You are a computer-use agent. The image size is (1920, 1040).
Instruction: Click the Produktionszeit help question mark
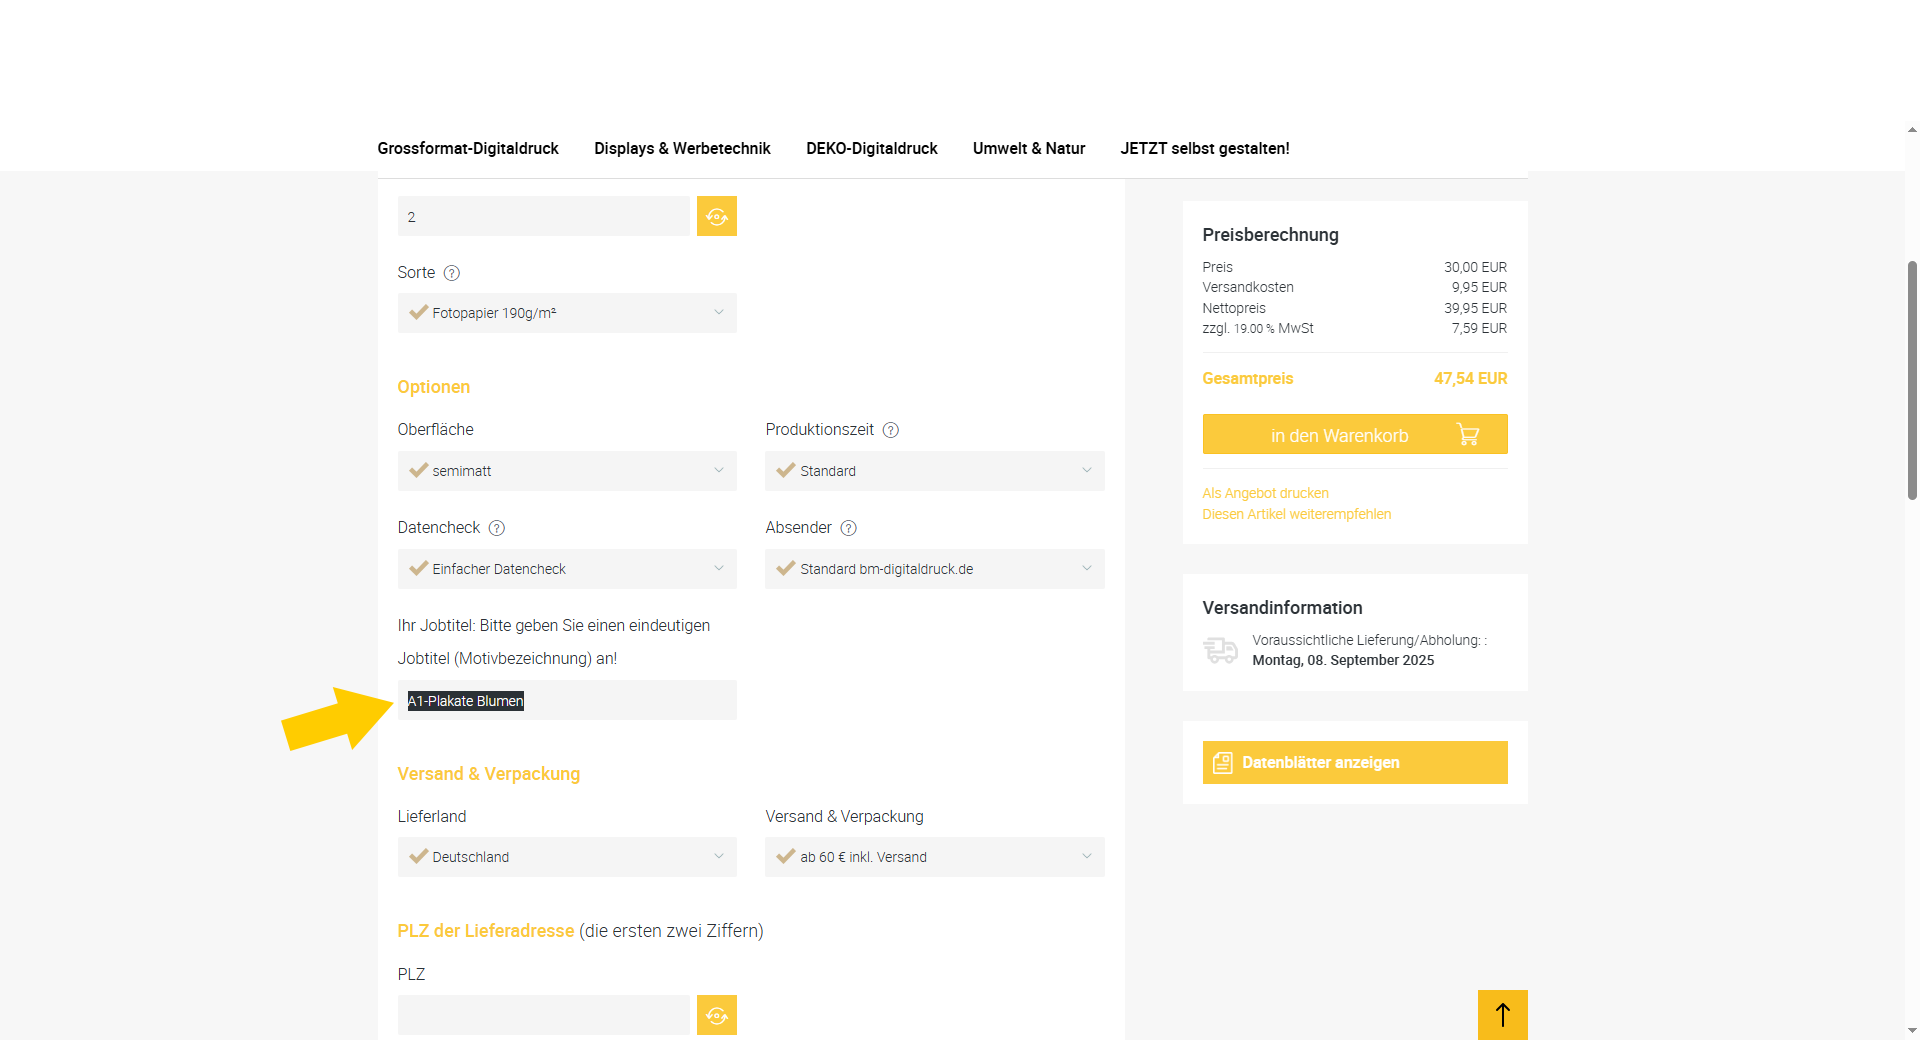pos(890,430)
